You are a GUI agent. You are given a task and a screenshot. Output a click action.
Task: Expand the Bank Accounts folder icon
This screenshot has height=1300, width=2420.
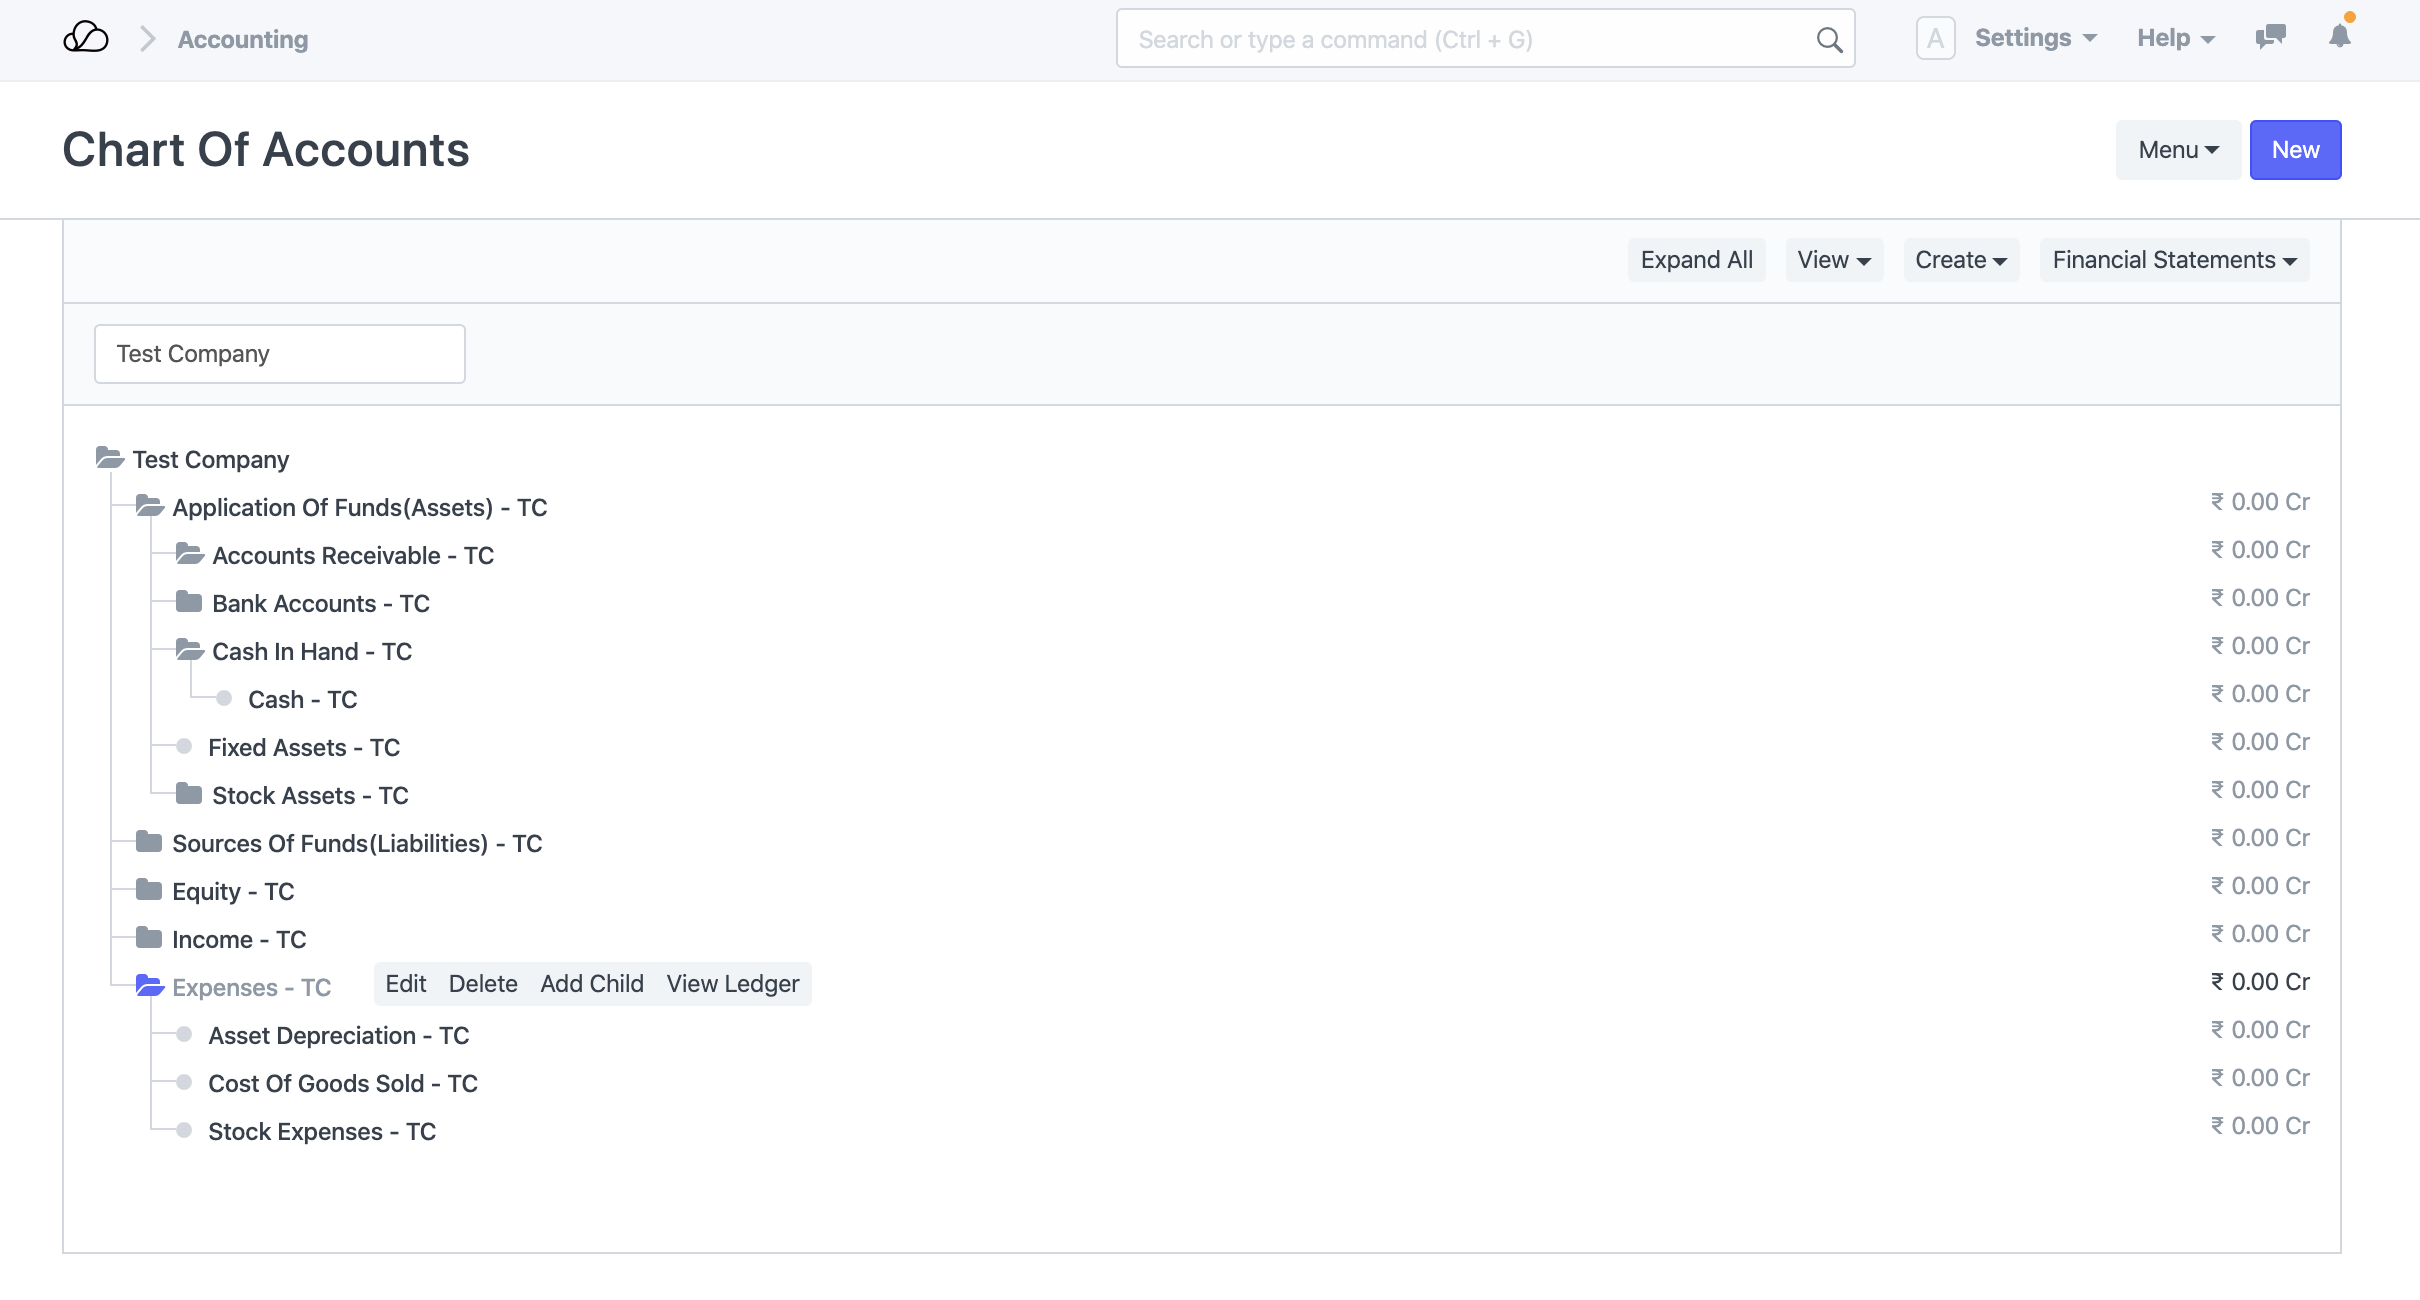pyautogui.click(x=189, y=602)
